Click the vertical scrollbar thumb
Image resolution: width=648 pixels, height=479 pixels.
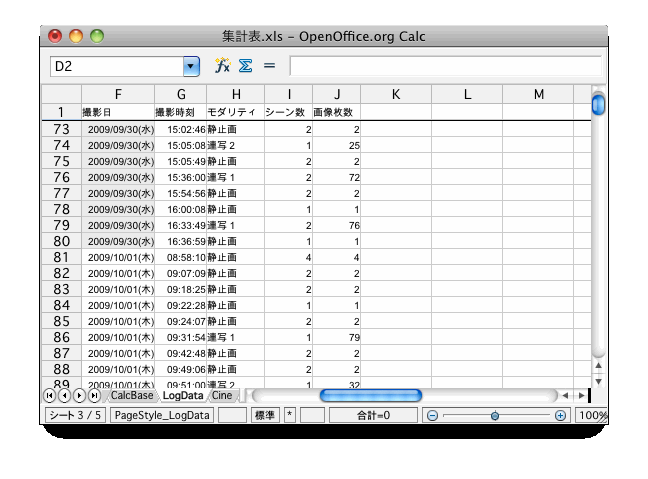598,105
